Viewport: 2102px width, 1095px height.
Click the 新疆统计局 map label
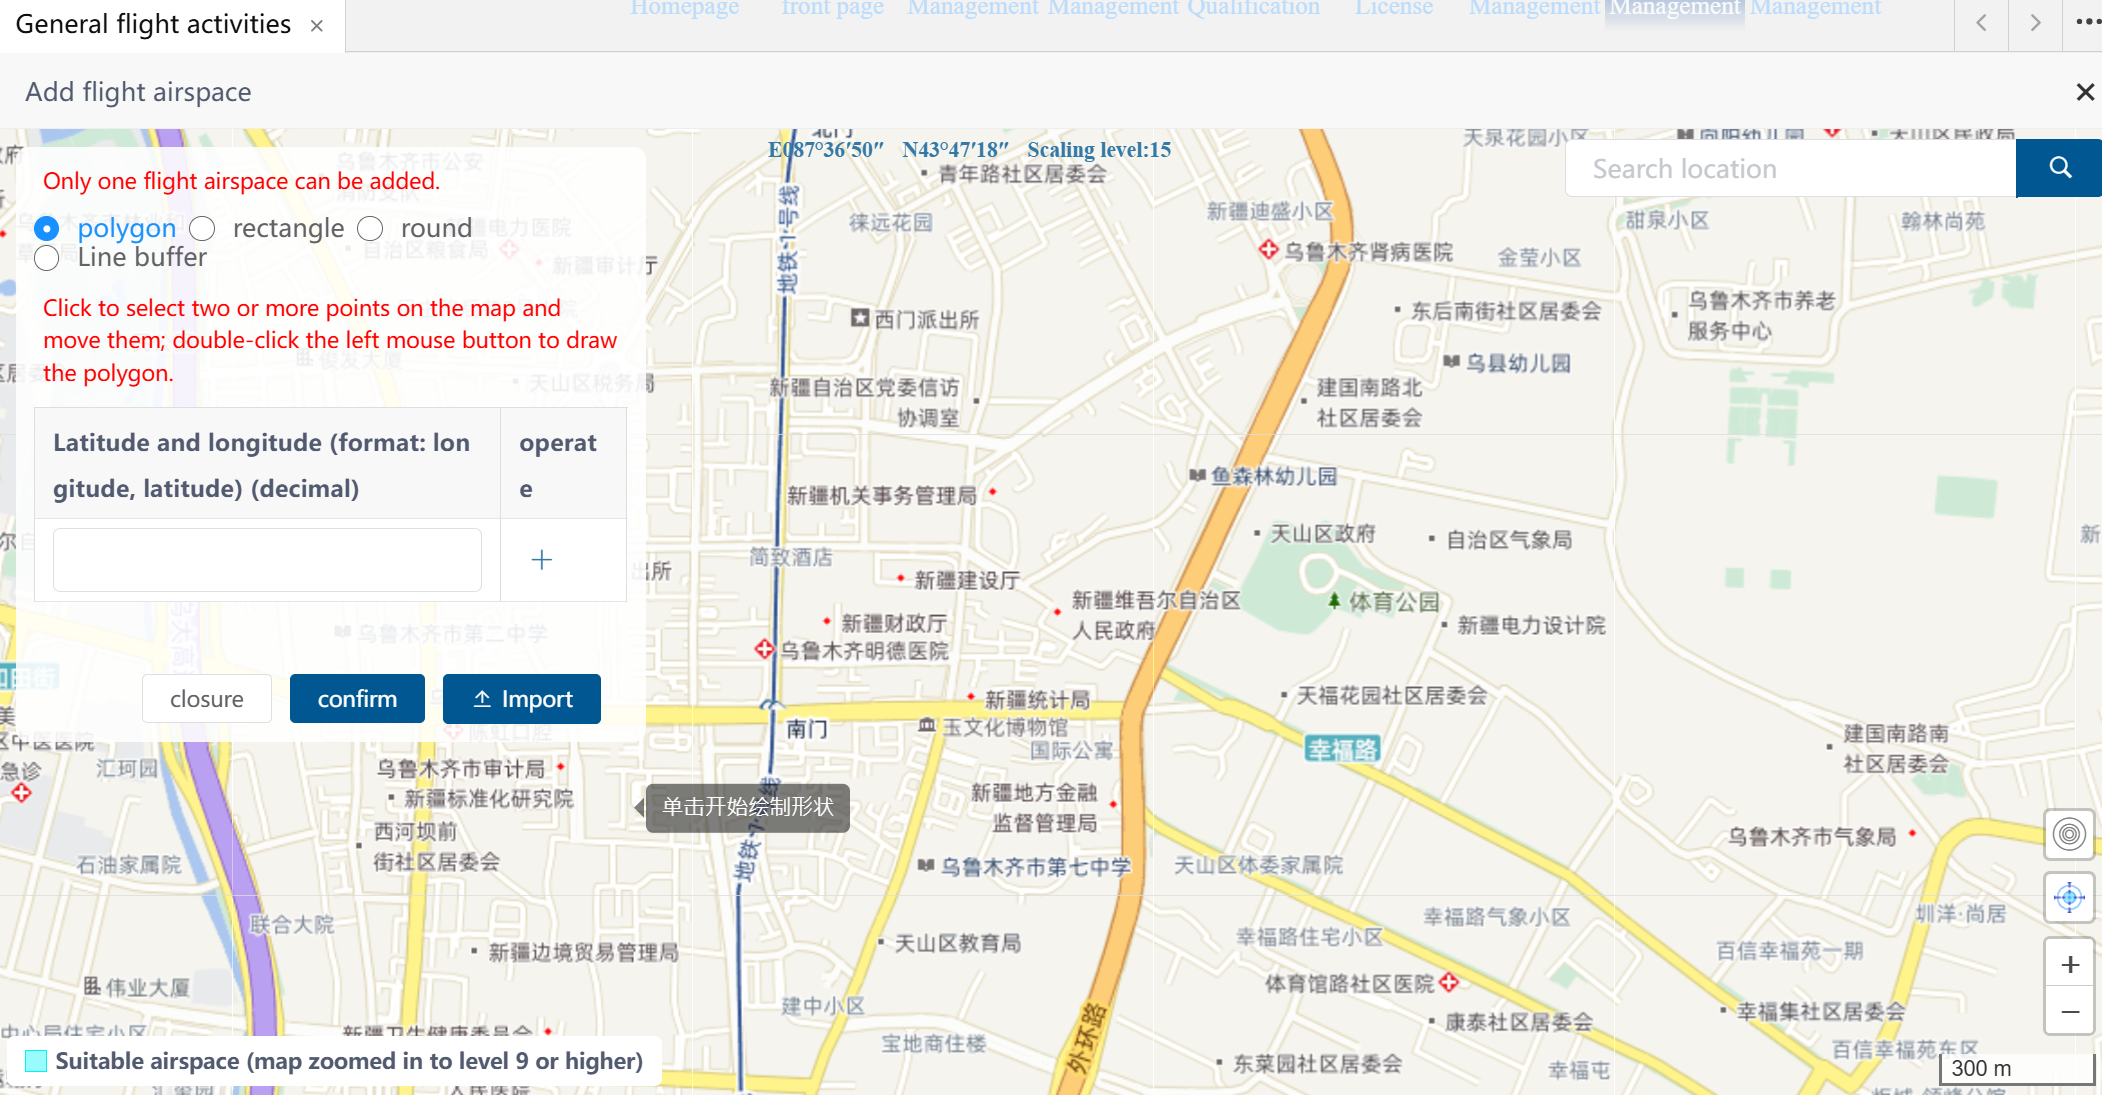[x=1038, y=699]
